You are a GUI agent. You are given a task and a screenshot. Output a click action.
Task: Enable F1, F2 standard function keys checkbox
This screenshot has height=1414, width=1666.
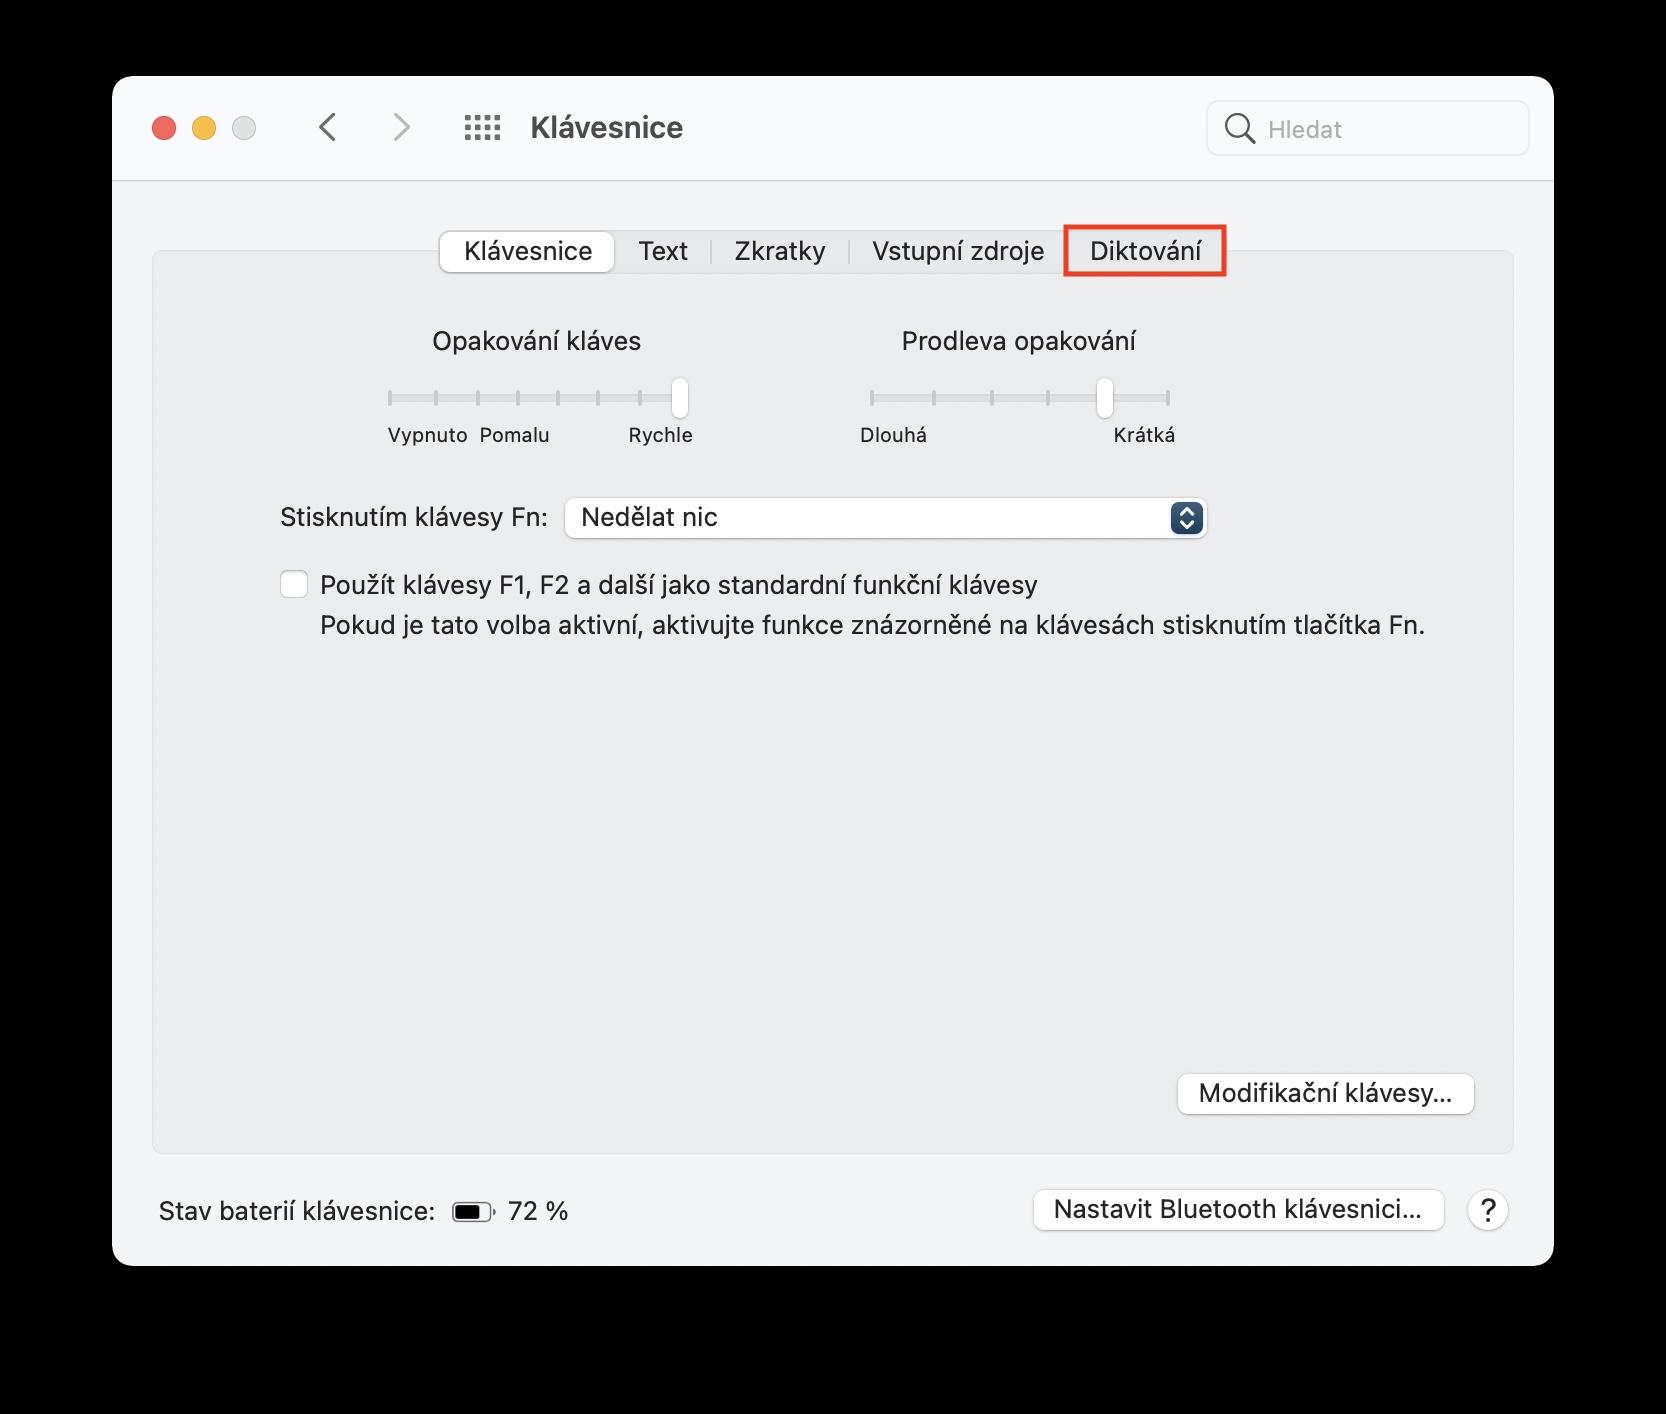(294, 585)
